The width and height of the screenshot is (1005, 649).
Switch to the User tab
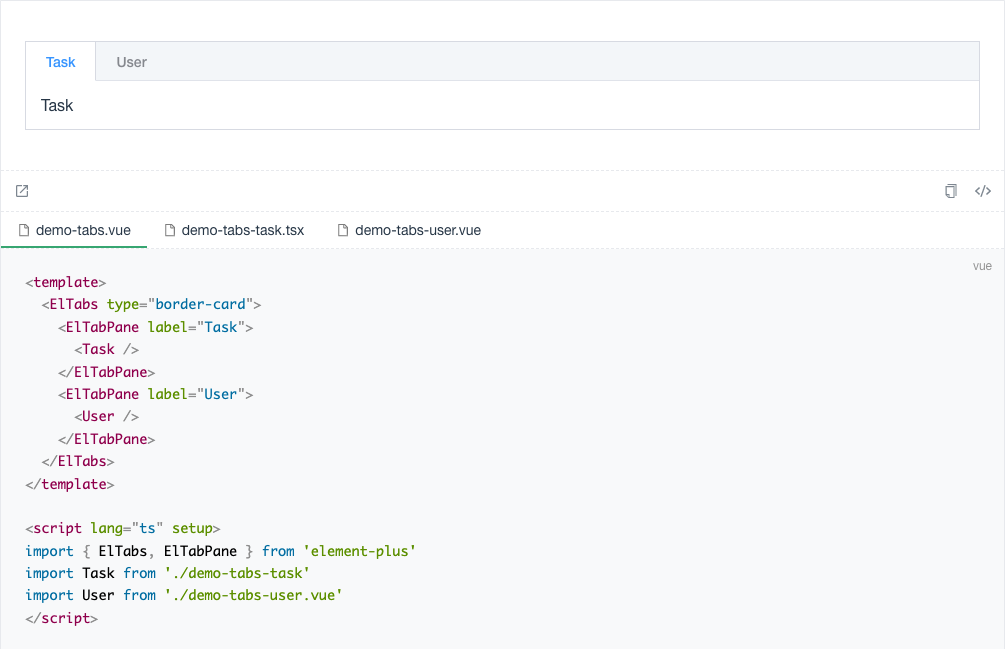(x=131, y=62)
